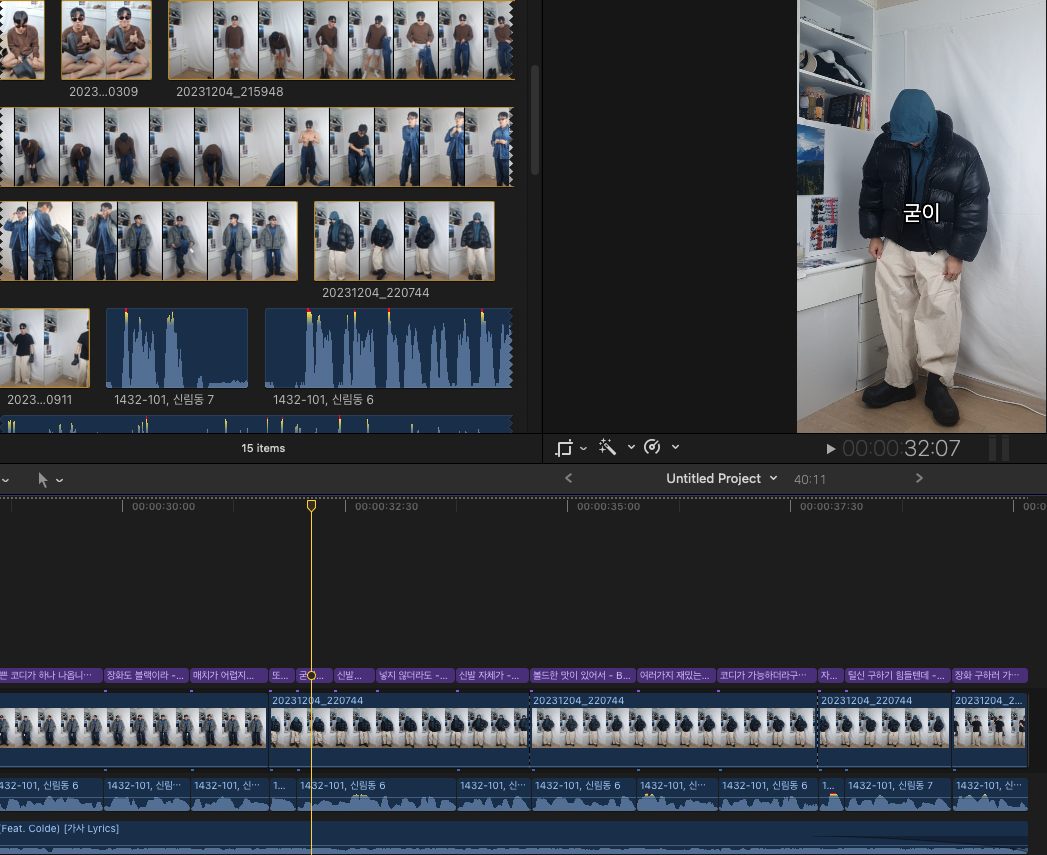This screenshot has height=855, width=1047.
Task: Click the project duration 40:11
Action: [x=809, y=480]
